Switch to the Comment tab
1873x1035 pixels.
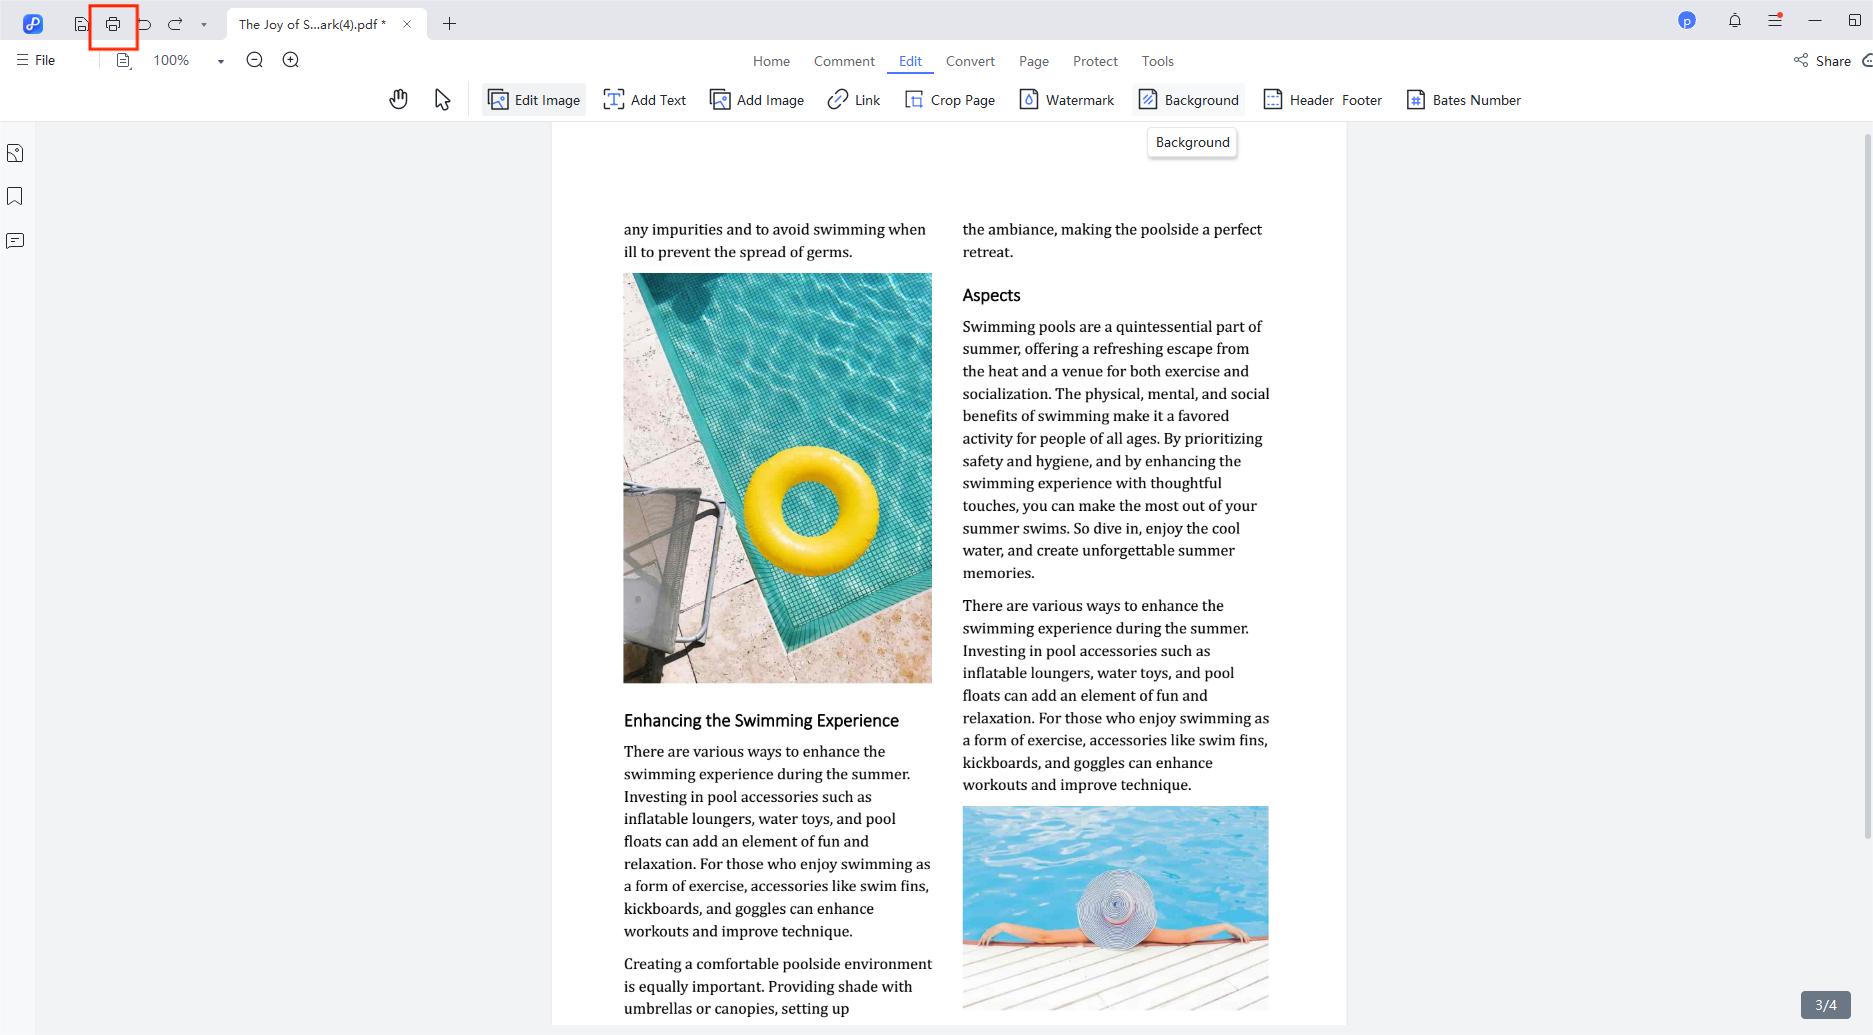click(x=844, y=61)
